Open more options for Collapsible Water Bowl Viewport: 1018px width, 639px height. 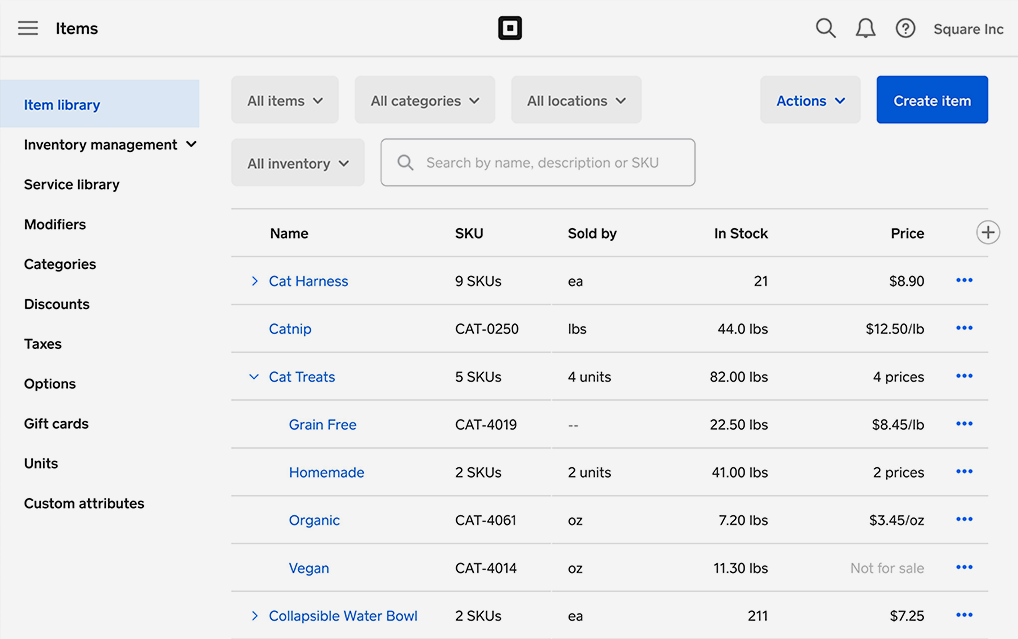point(964,616)
